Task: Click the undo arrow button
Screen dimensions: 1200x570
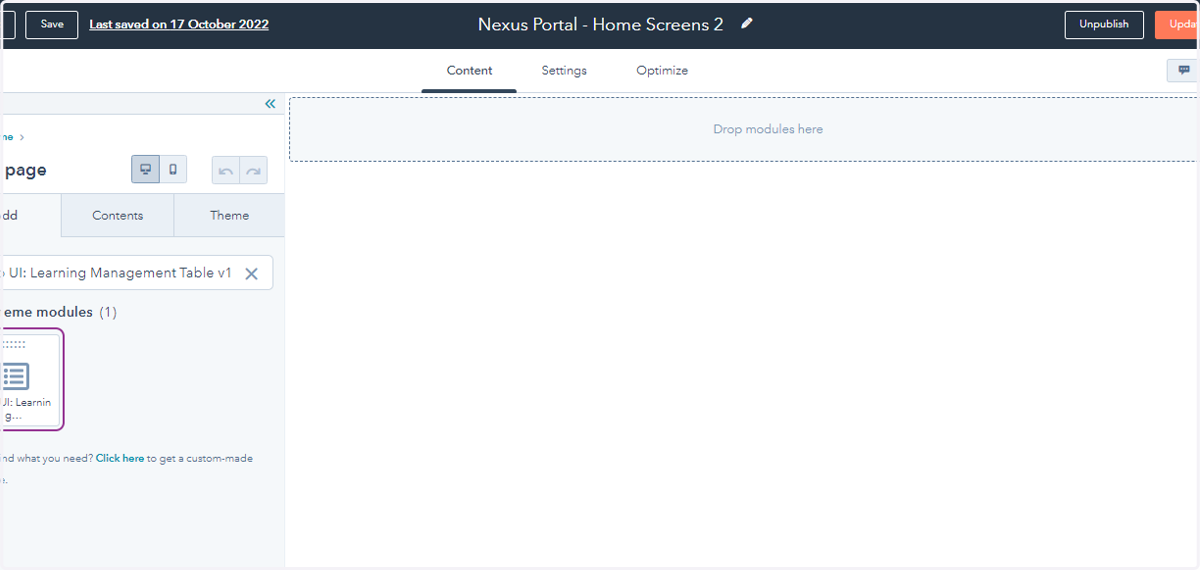Action: click(226, 171)
